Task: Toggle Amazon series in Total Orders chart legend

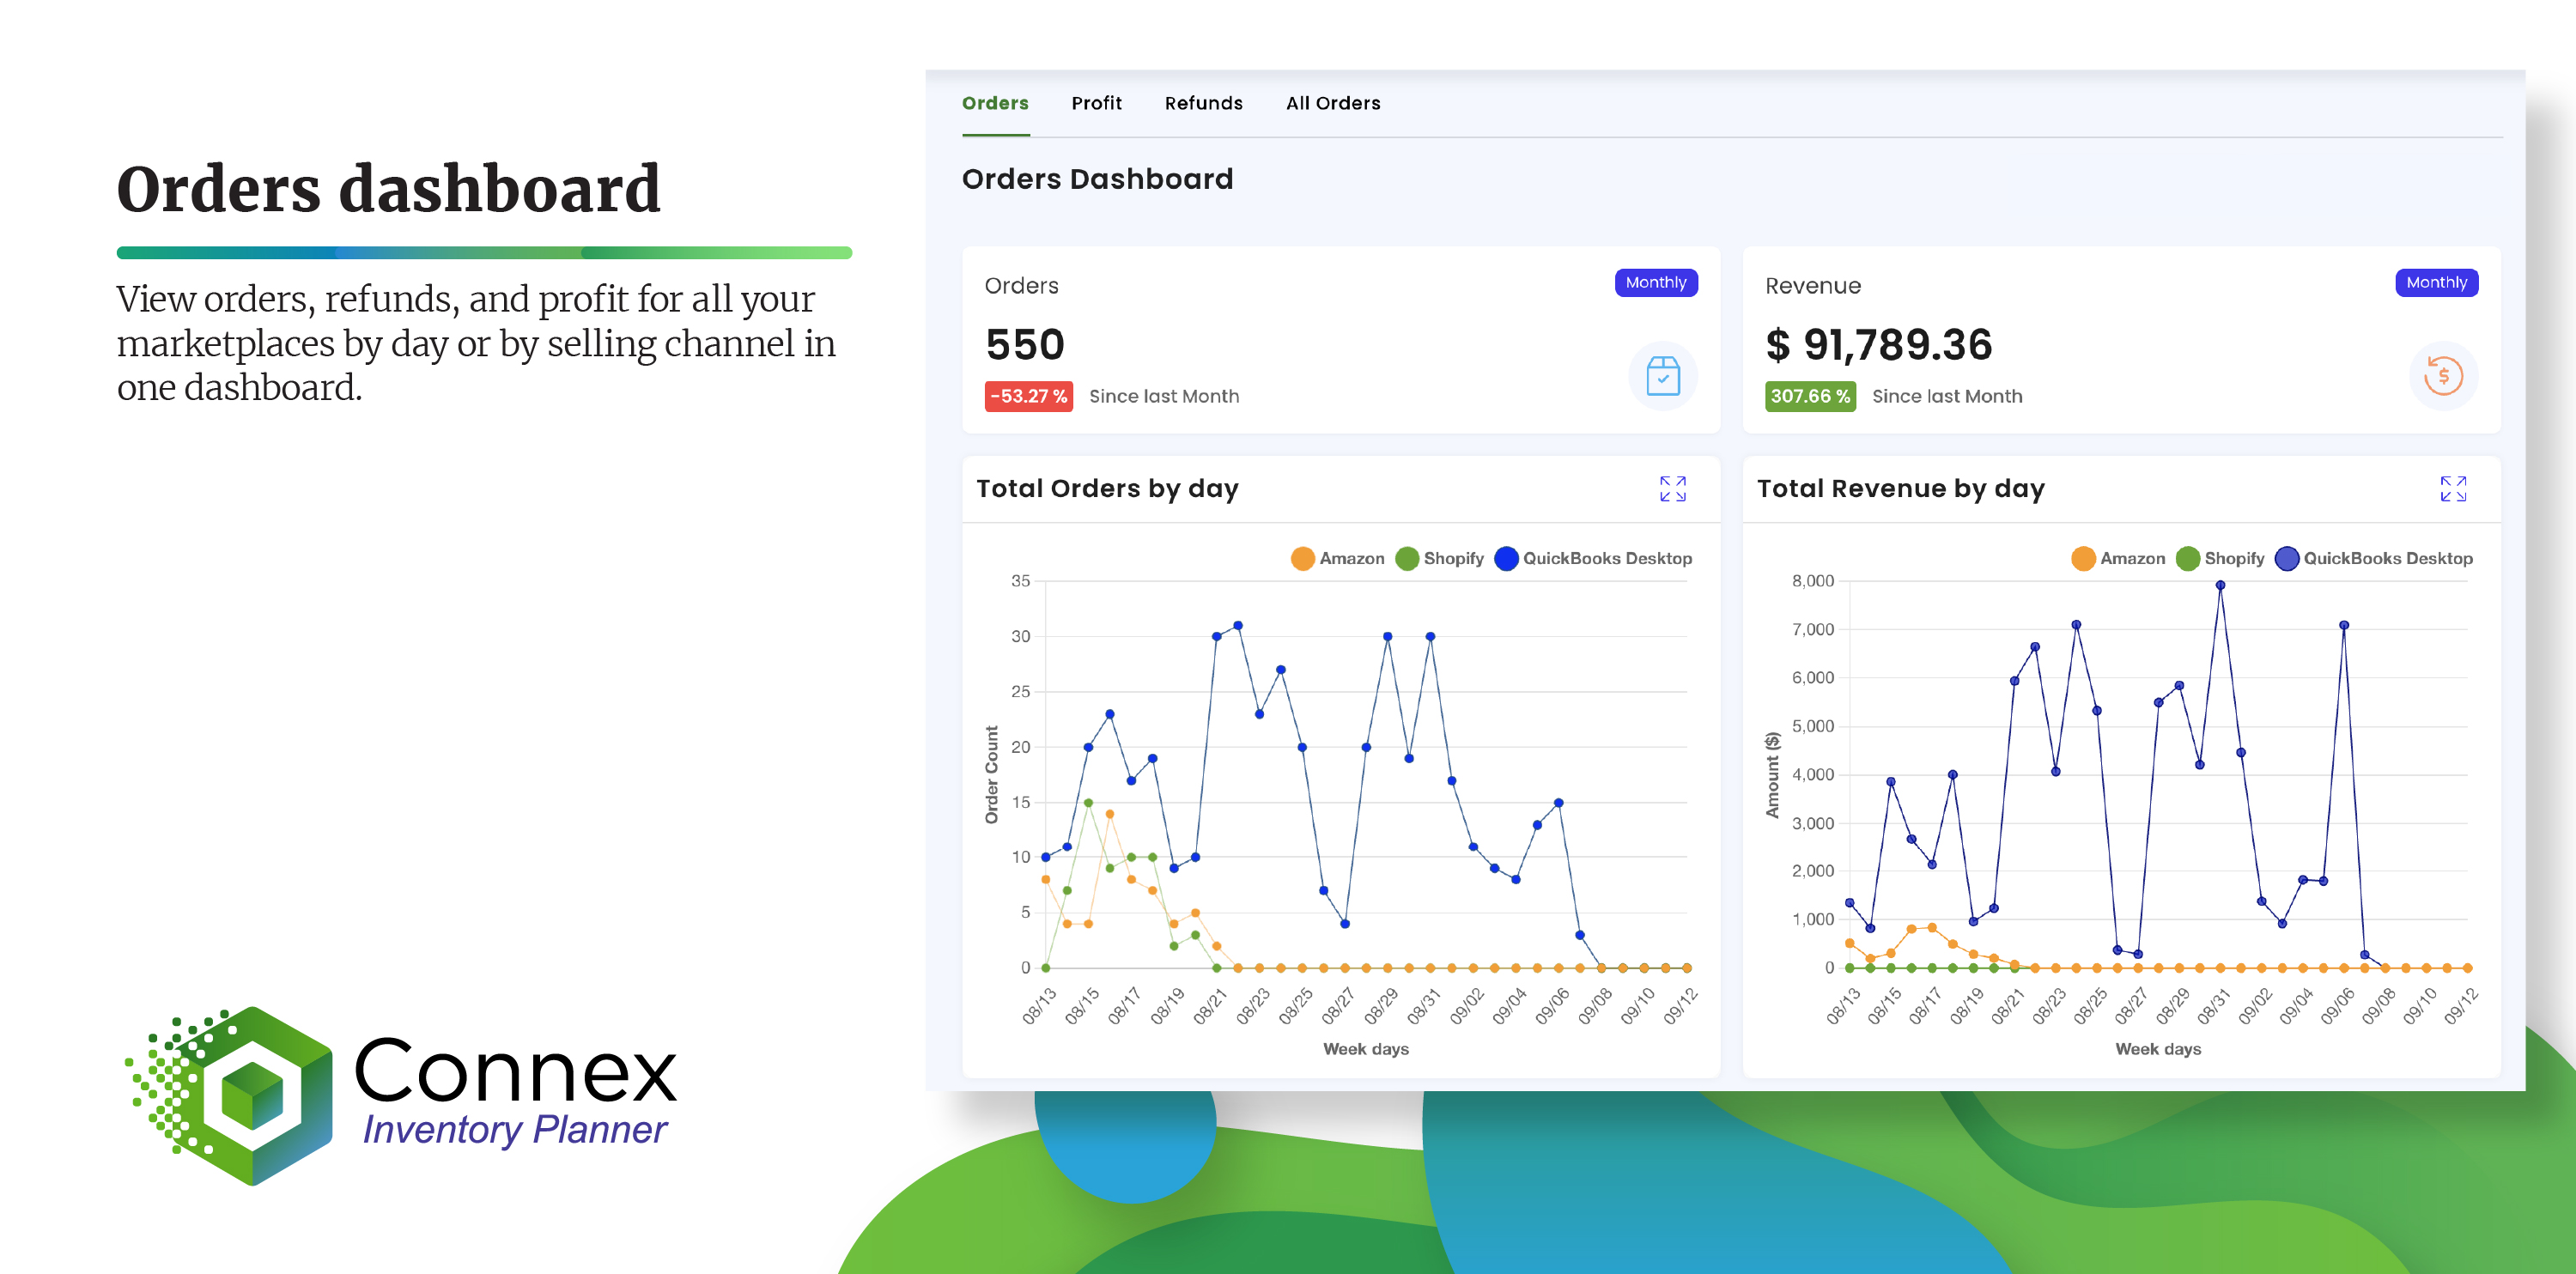Action: point(1337,558)
